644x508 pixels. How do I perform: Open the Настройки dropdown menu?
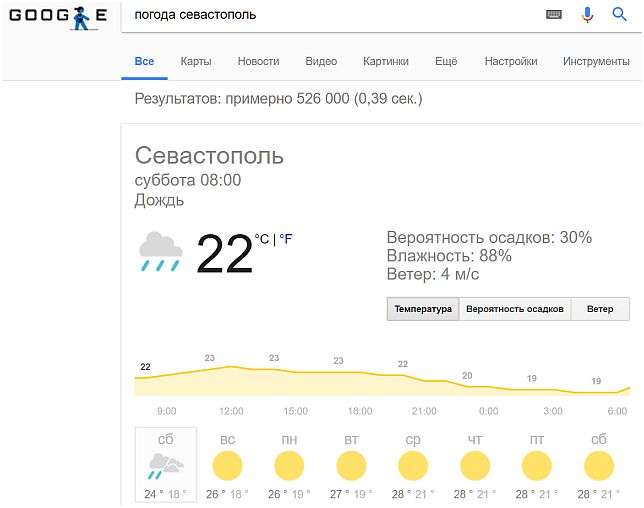click(511, 61)
